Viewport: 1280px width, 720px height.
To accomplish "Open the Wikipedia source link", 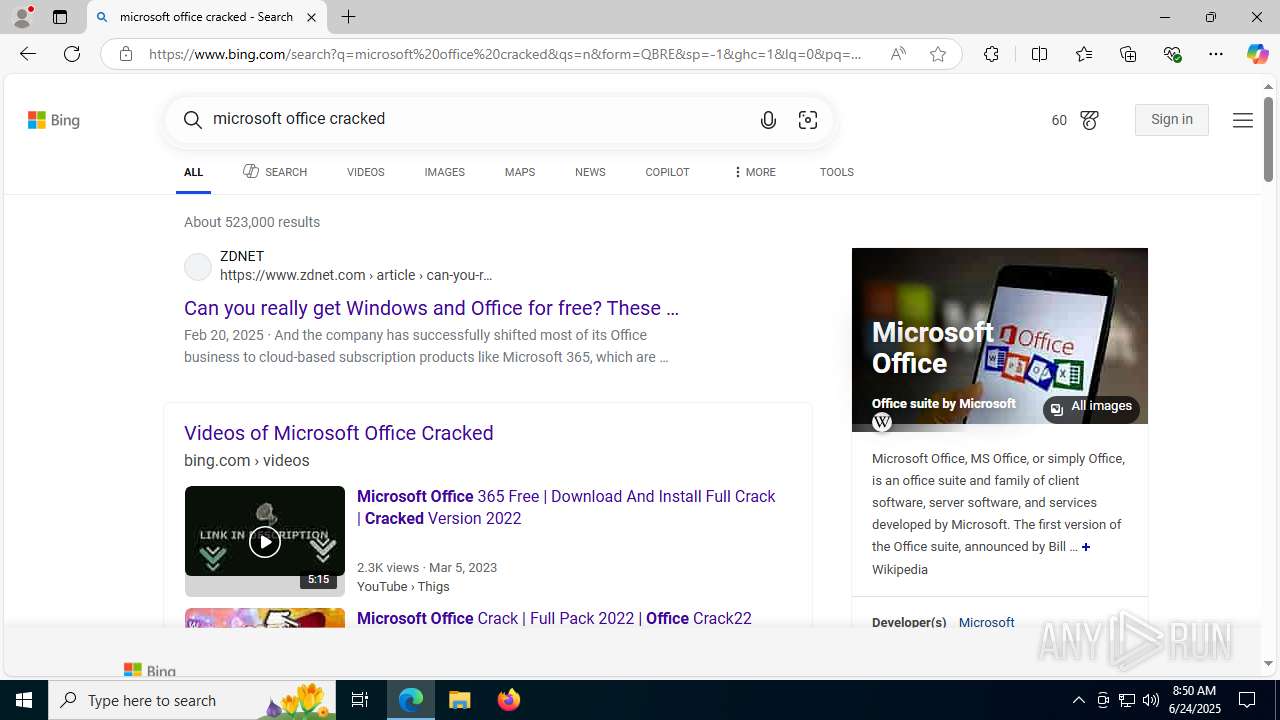I will click(x=899, y=569).
